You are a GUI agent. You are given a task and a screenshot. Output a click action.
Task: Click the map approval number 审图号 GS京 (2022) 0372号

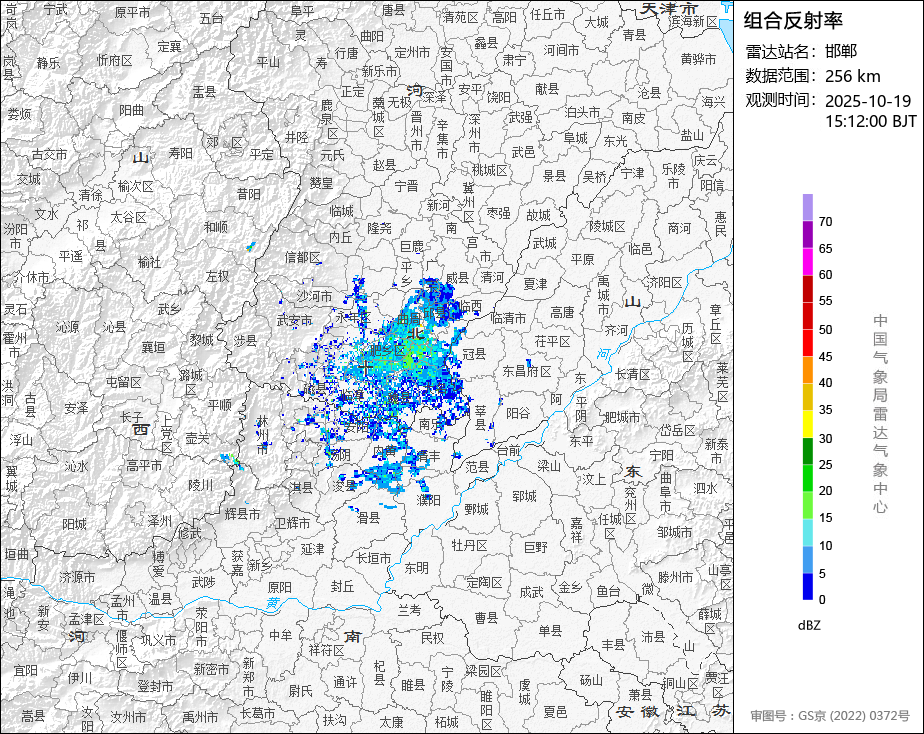(x=830, y=716)
